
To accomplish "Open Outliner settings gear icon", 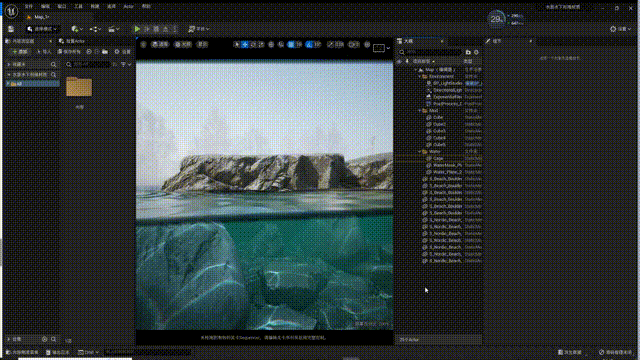I will pos(476,52).
